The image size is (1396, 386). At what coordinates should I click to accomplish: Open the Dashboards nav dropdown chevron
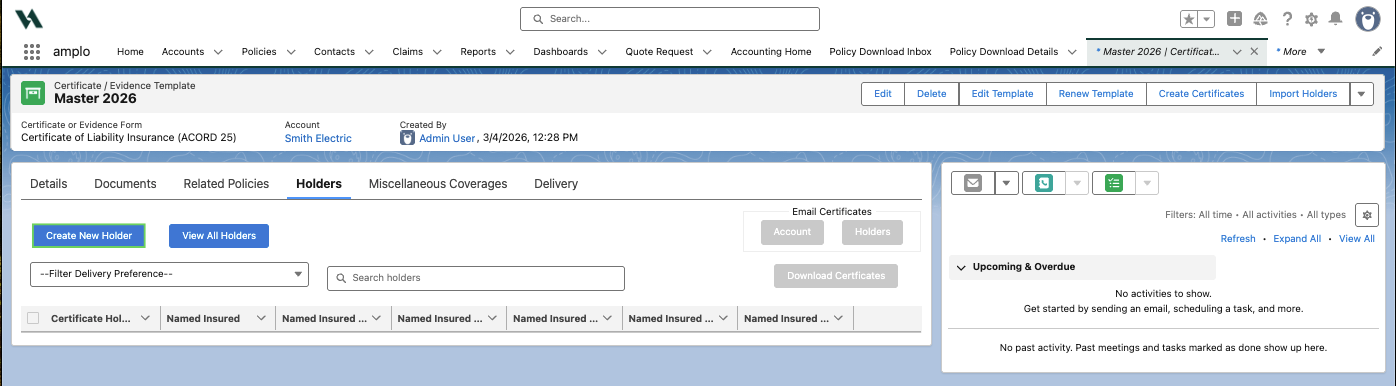click(x=602, y=52)
